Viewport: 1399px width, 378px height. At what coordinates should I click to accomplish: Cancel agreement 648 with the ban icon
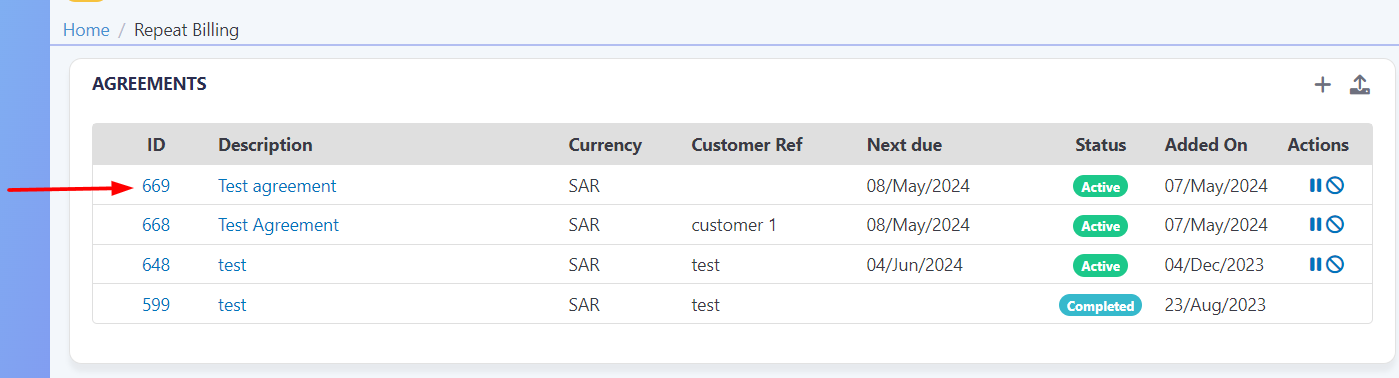1335,265
